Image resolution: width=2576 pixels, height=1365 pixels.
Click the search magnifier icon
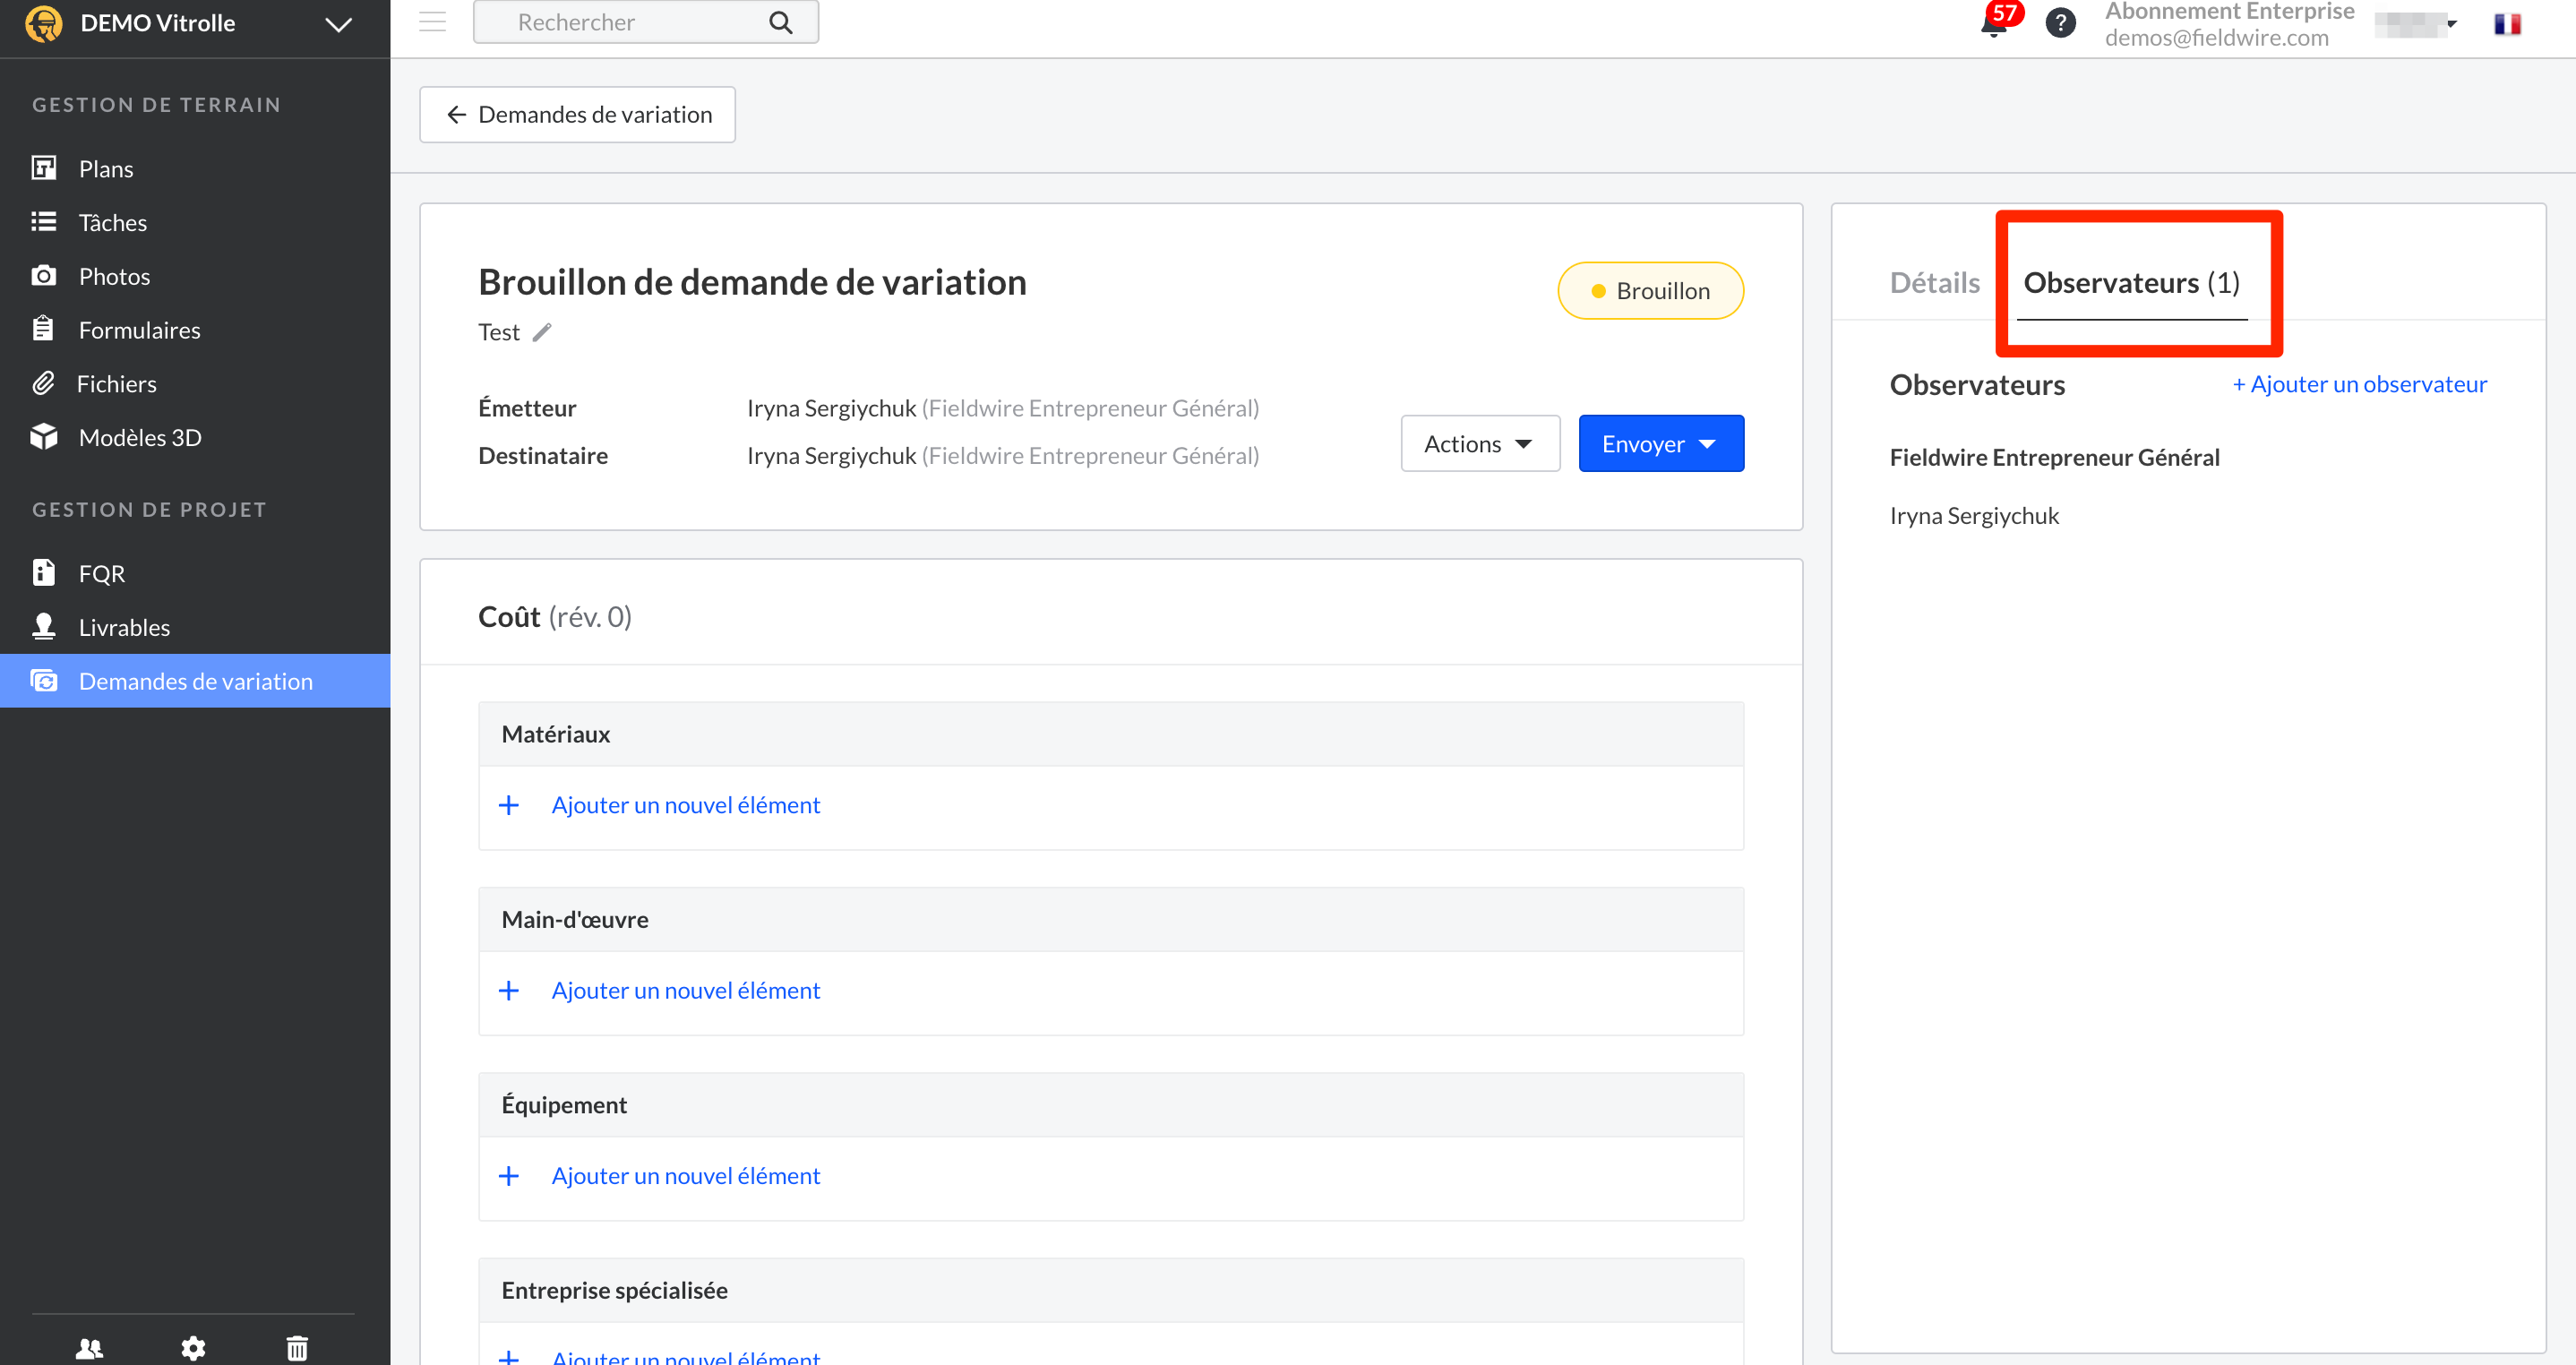pyautogui.click(x=780, y=22)
